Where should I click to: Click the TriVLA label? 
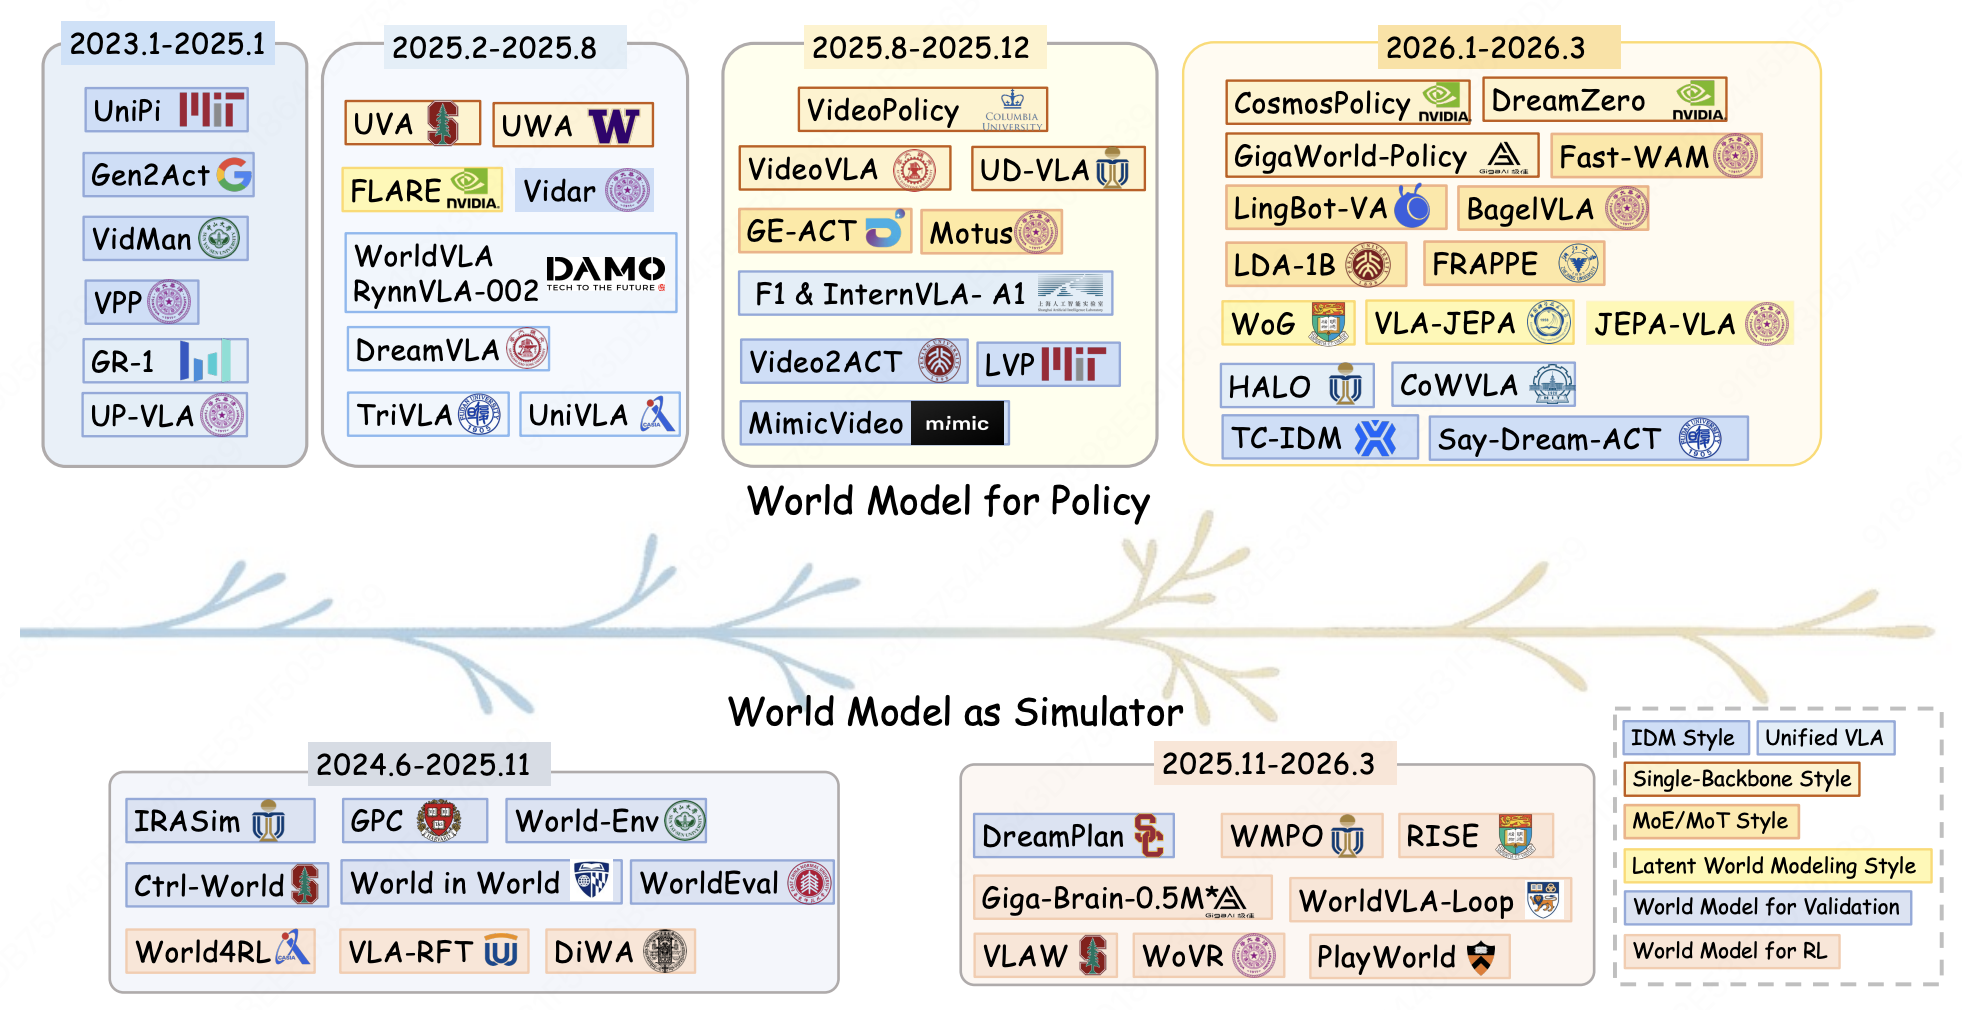point(405,415)
